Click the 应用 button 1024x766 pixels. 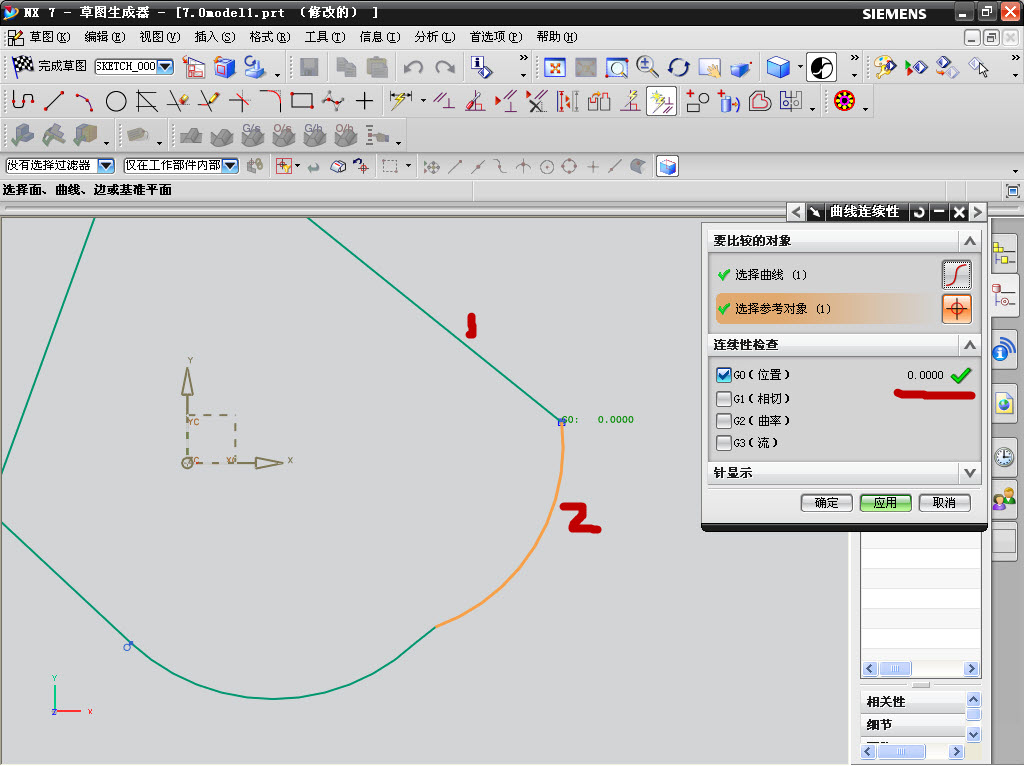885,503
